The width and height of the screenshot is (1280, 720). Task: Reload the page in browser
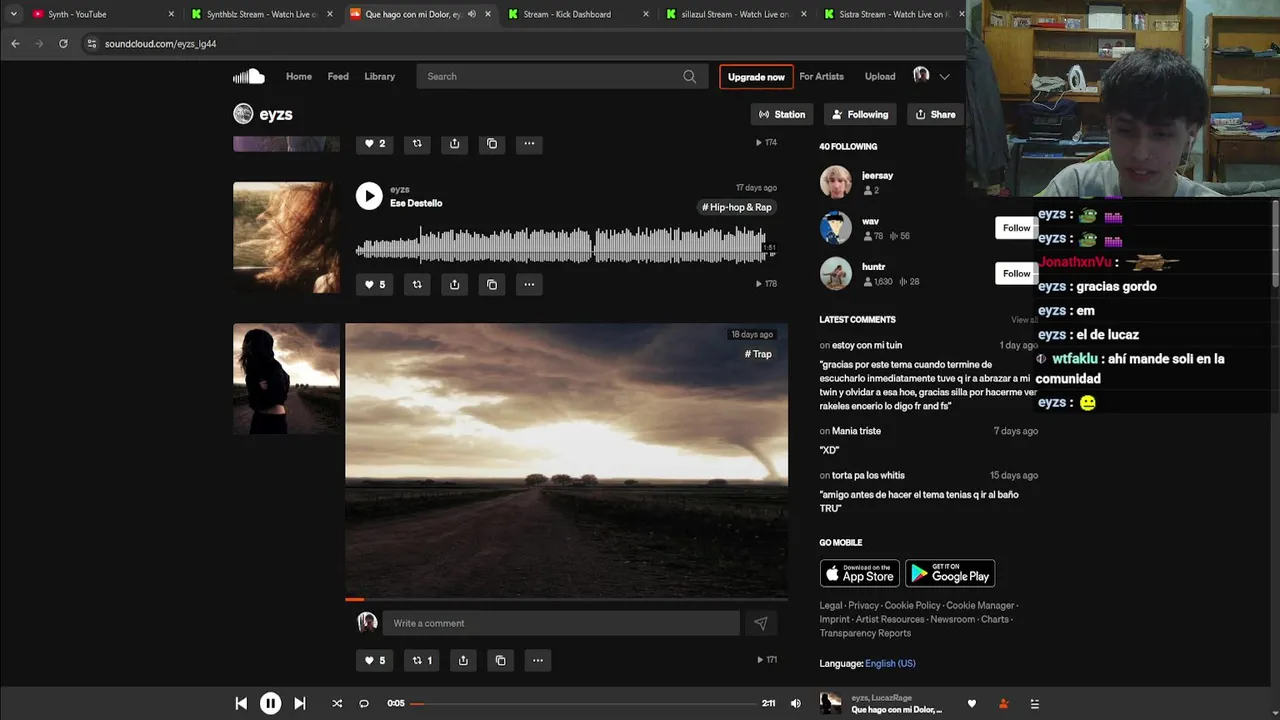click(x=63, y=44)
